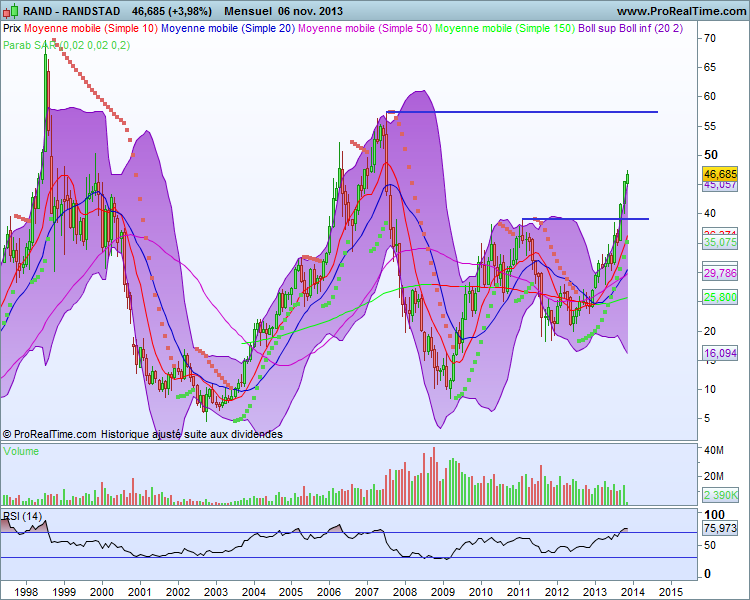Click the 2 390K volume value tag

click(x=720, y=495)
